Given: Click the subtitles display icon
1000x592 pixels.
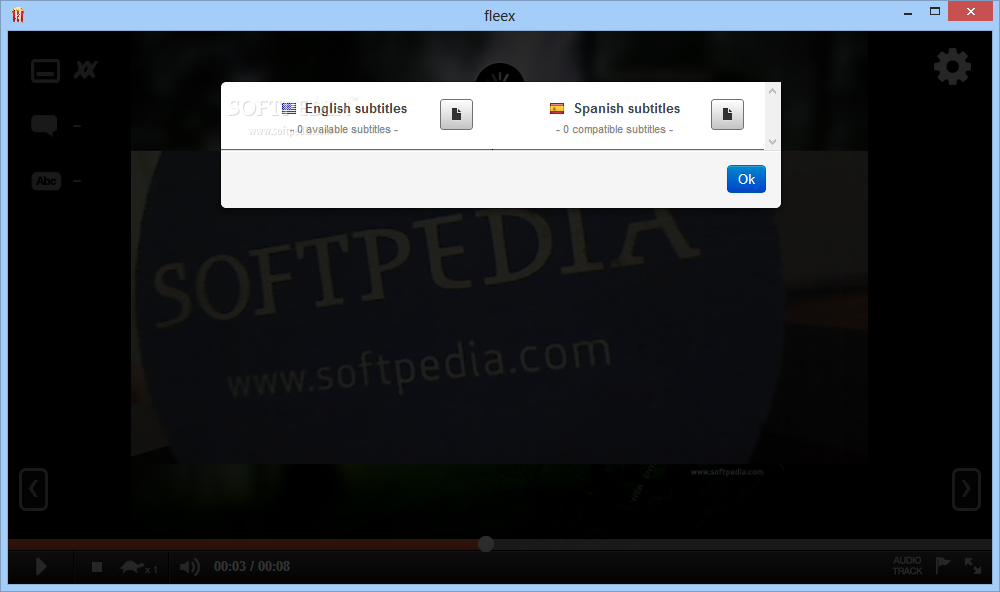Looking at the screenshot, I should coord(45,71).
